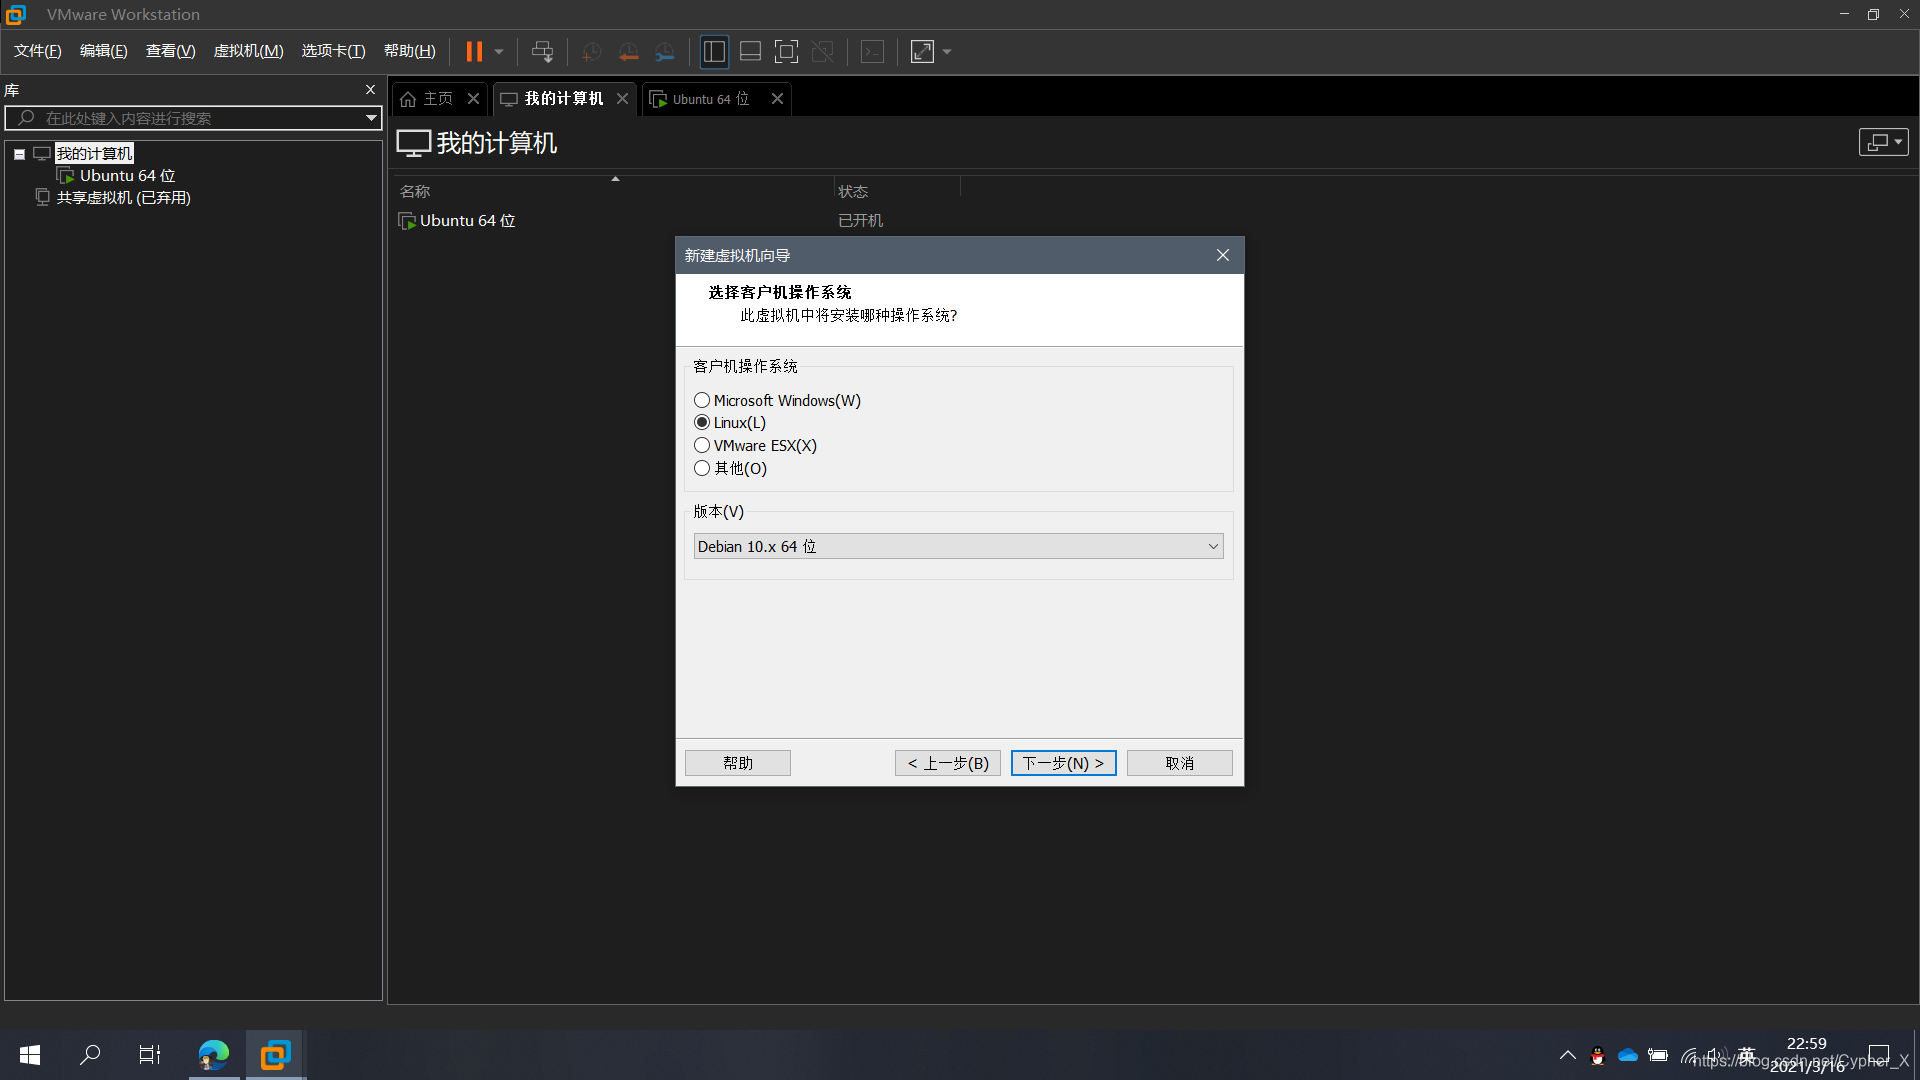Image resolution: width=1920 pixels, height=1080 pixels.
Task: Open the library search dropdown arrow
Action: click(x=371, y=118)
